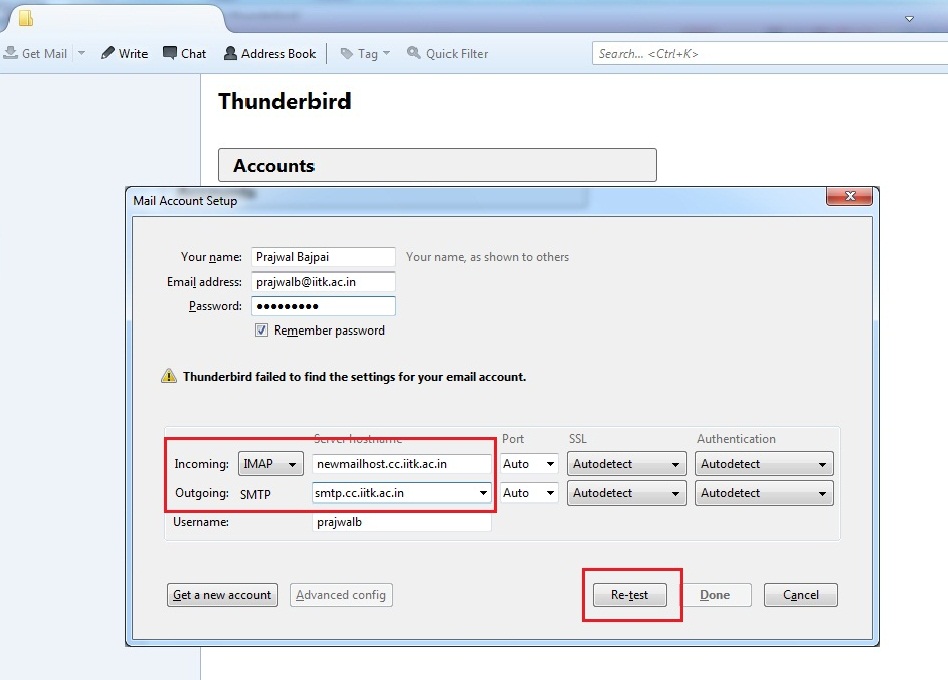The width and height of the screenshot is (948, 680).
Task: Open the Address Book
Action: pos(269,53)
